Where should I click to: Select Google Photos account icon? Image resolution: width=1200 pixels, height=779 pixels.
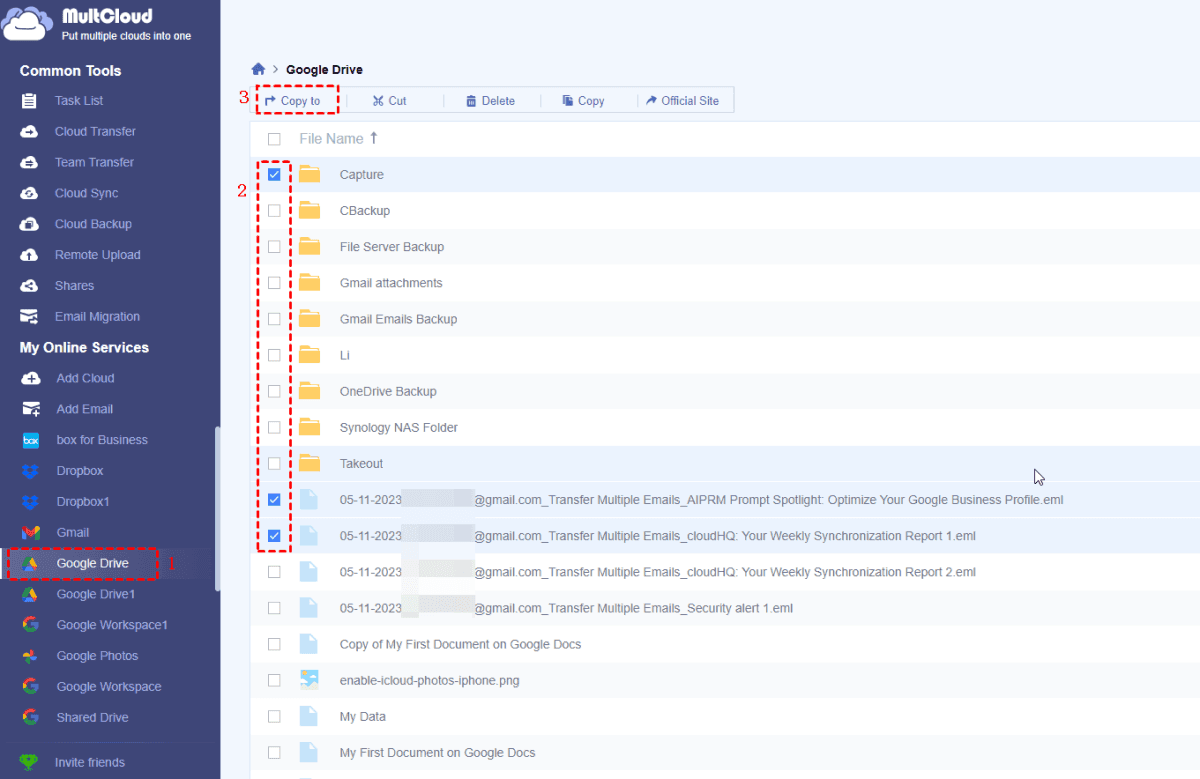[31, 656]
